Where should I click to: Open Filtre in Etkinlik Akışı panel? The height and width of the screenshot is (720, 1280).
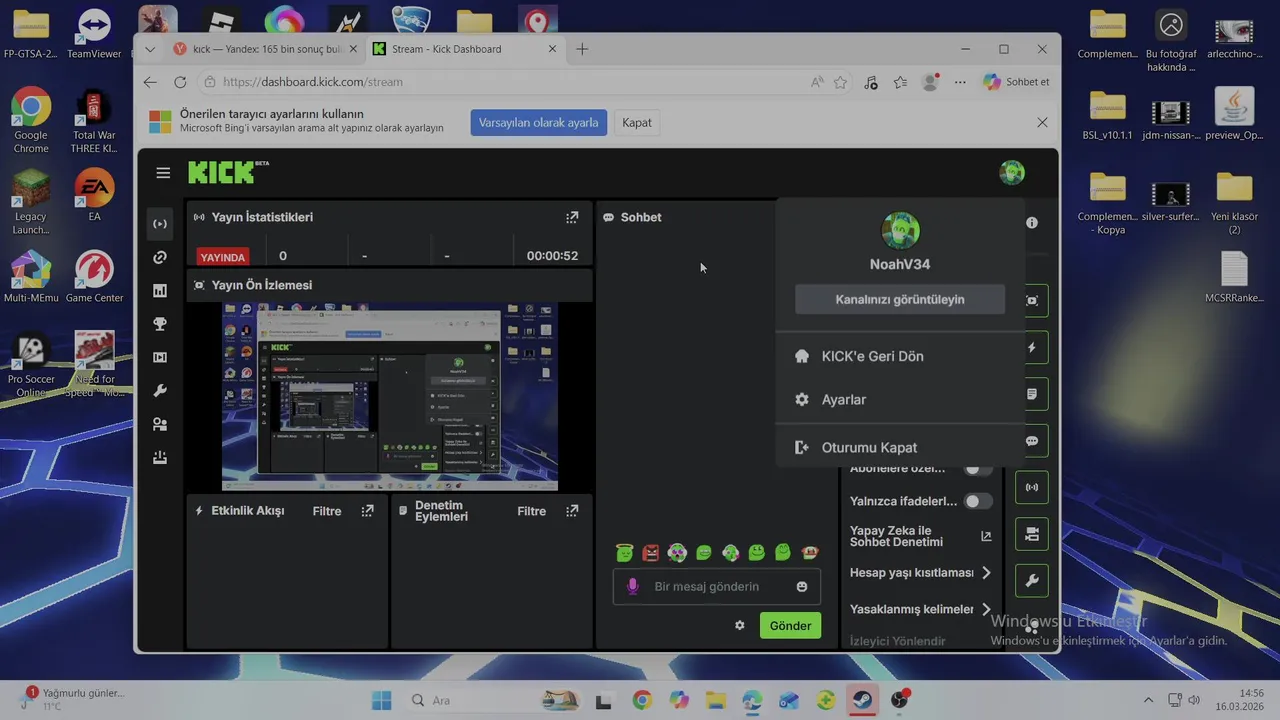tap(327, 511)
